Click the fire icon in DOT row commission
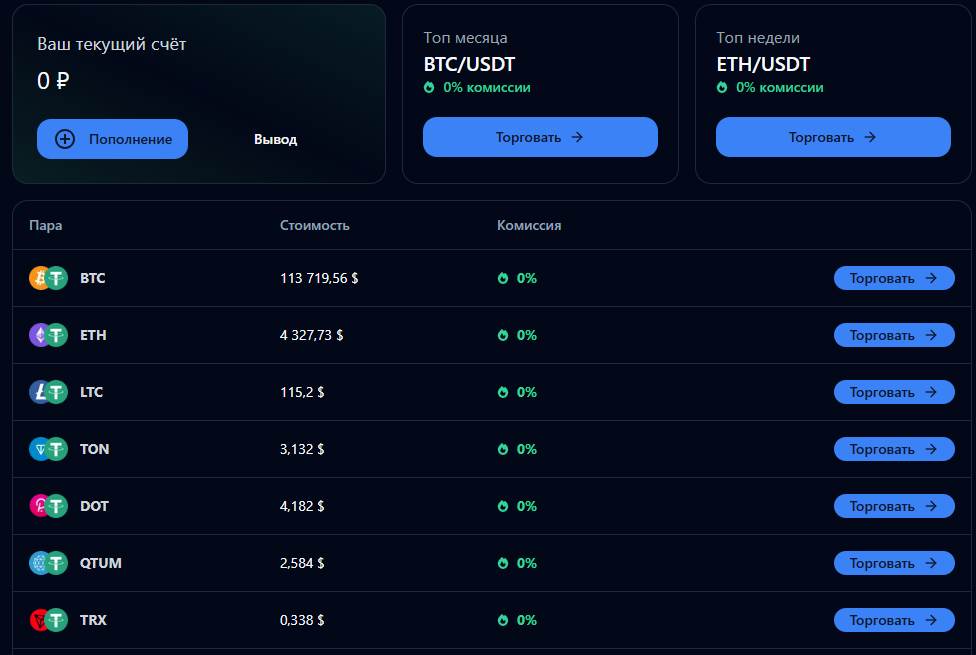The width and height of the screenshot is (976, 655). 503,506
